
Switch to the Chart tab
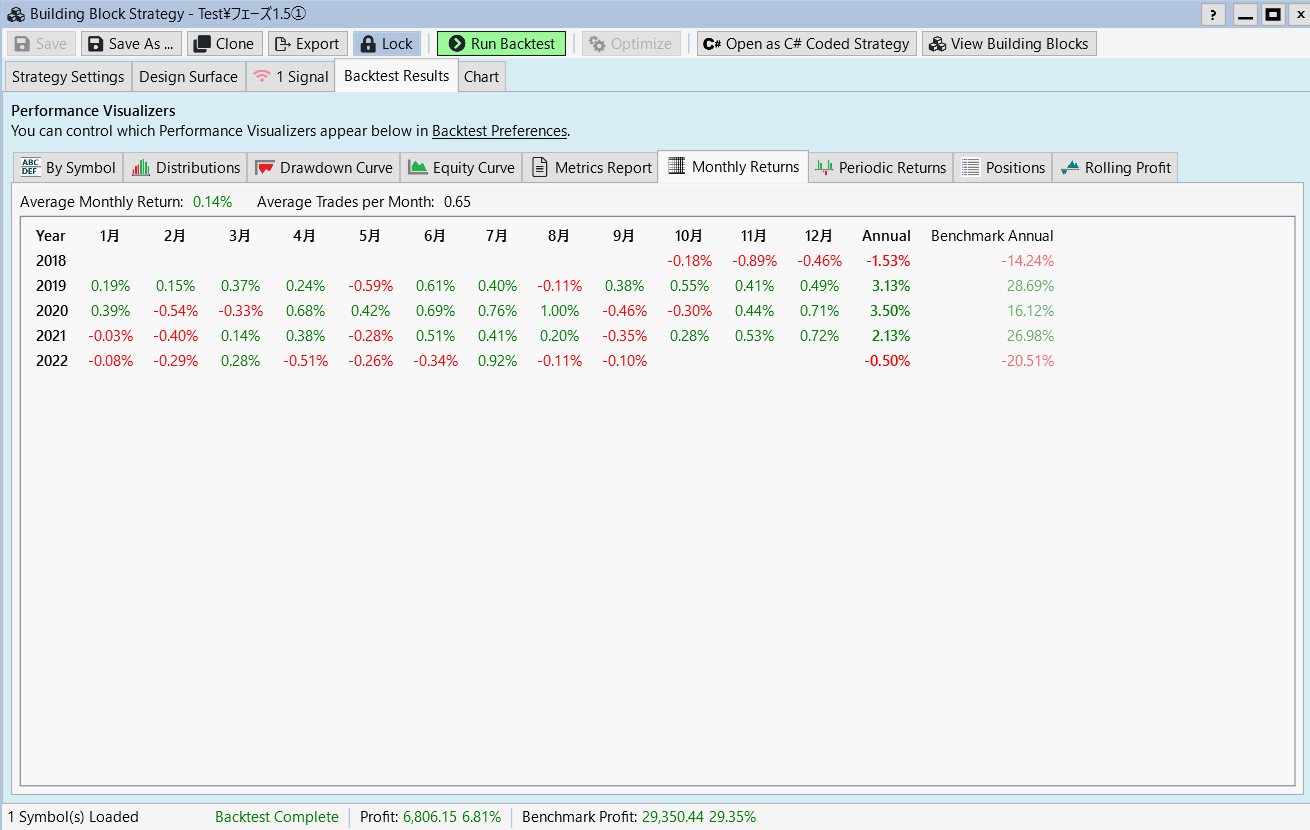tap(481, 77)
